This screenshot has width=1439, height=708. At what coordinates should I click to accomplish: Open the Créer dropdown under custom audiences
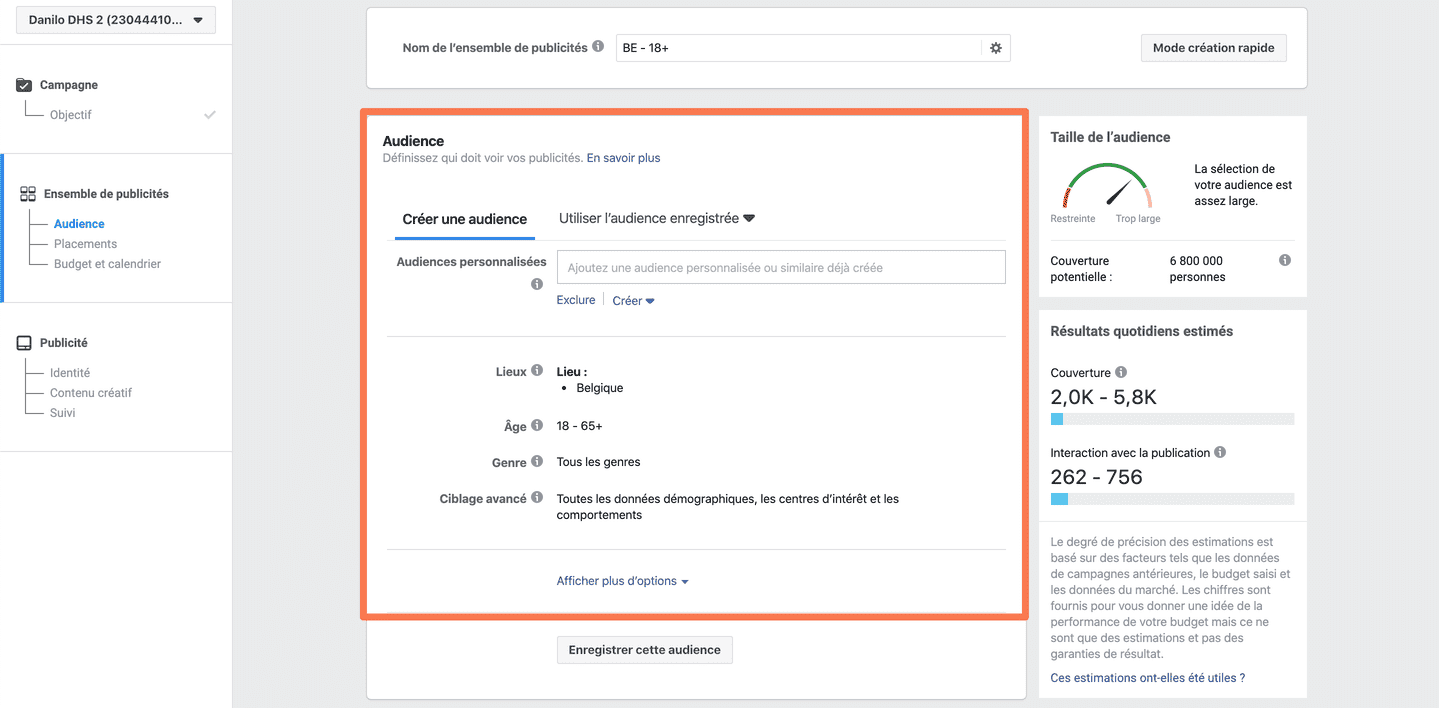click(633, 301)
